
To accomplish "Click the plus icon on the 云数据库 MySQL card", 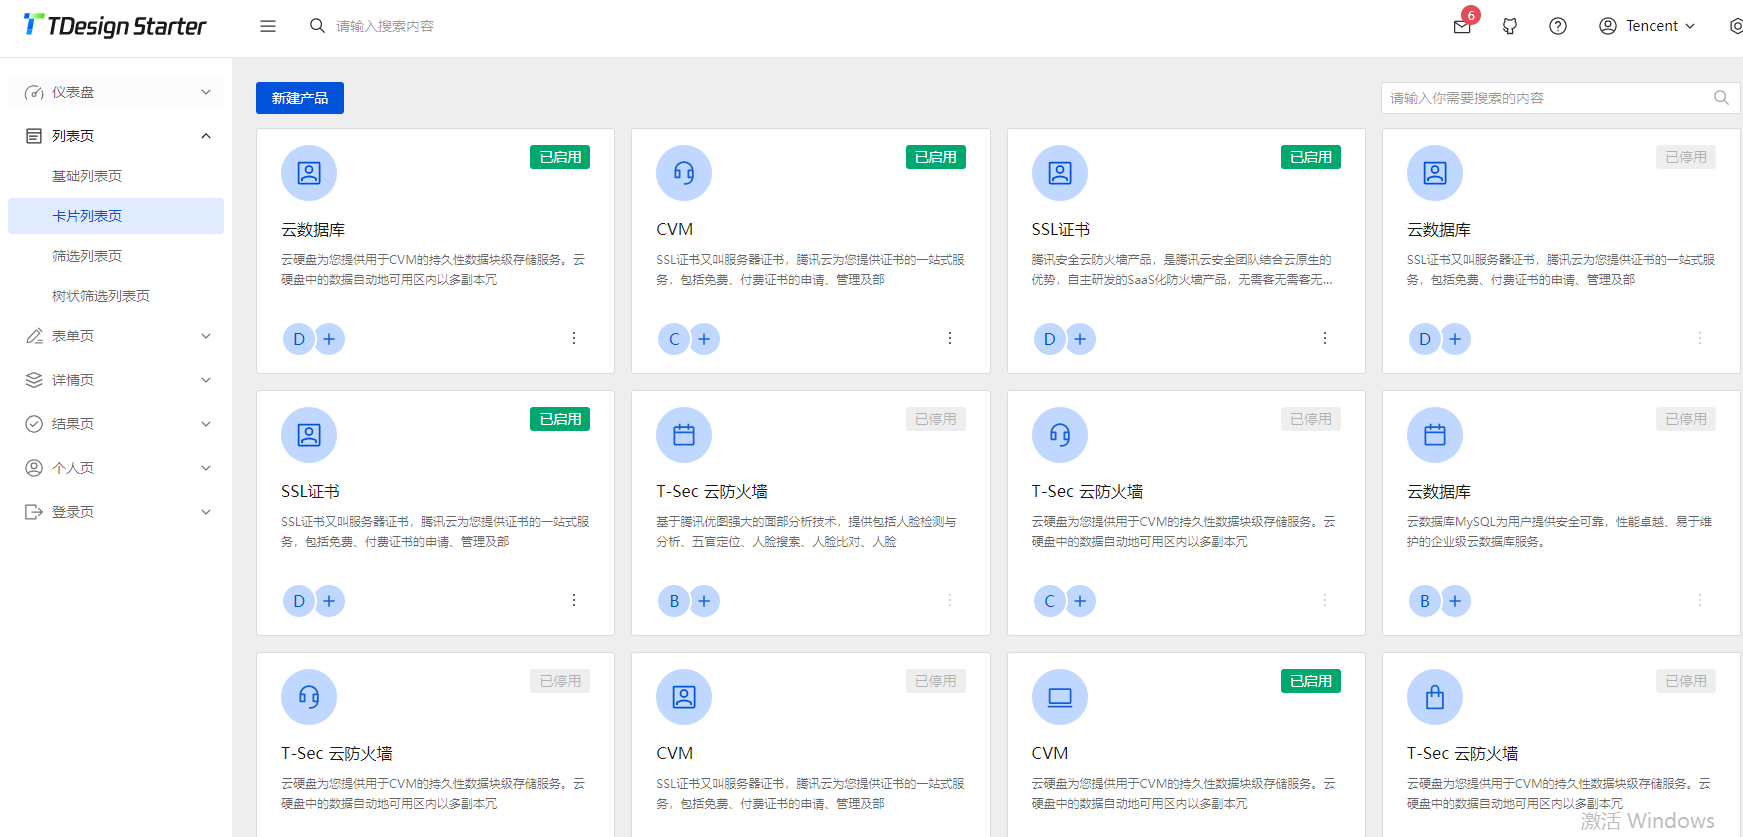I will pyautogui.click(x=1455, y=601).
